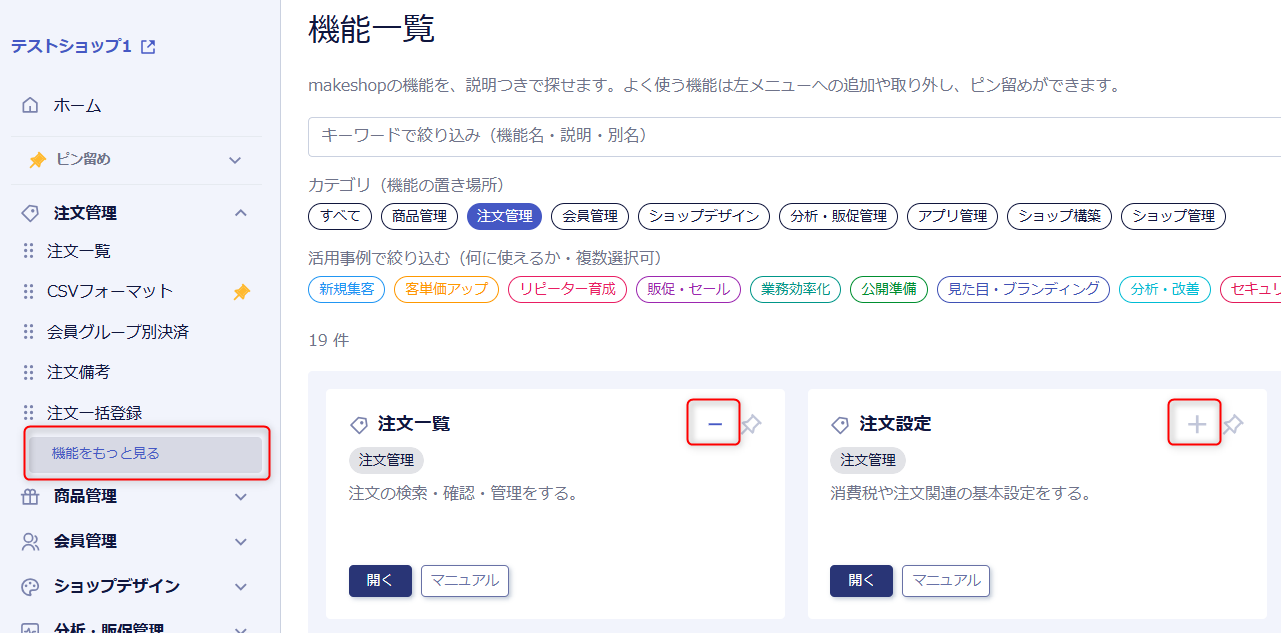Click the tag icon on the 注文一覧 card
The image size is (1281, 633).
click(x=359, y=425)
